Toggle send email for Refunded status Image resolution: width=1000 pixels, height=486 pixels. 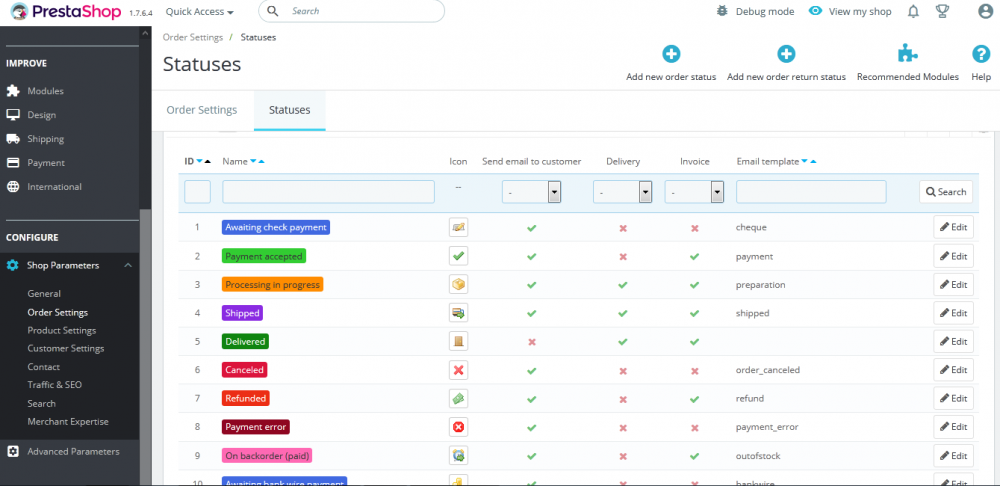(532, 399)
